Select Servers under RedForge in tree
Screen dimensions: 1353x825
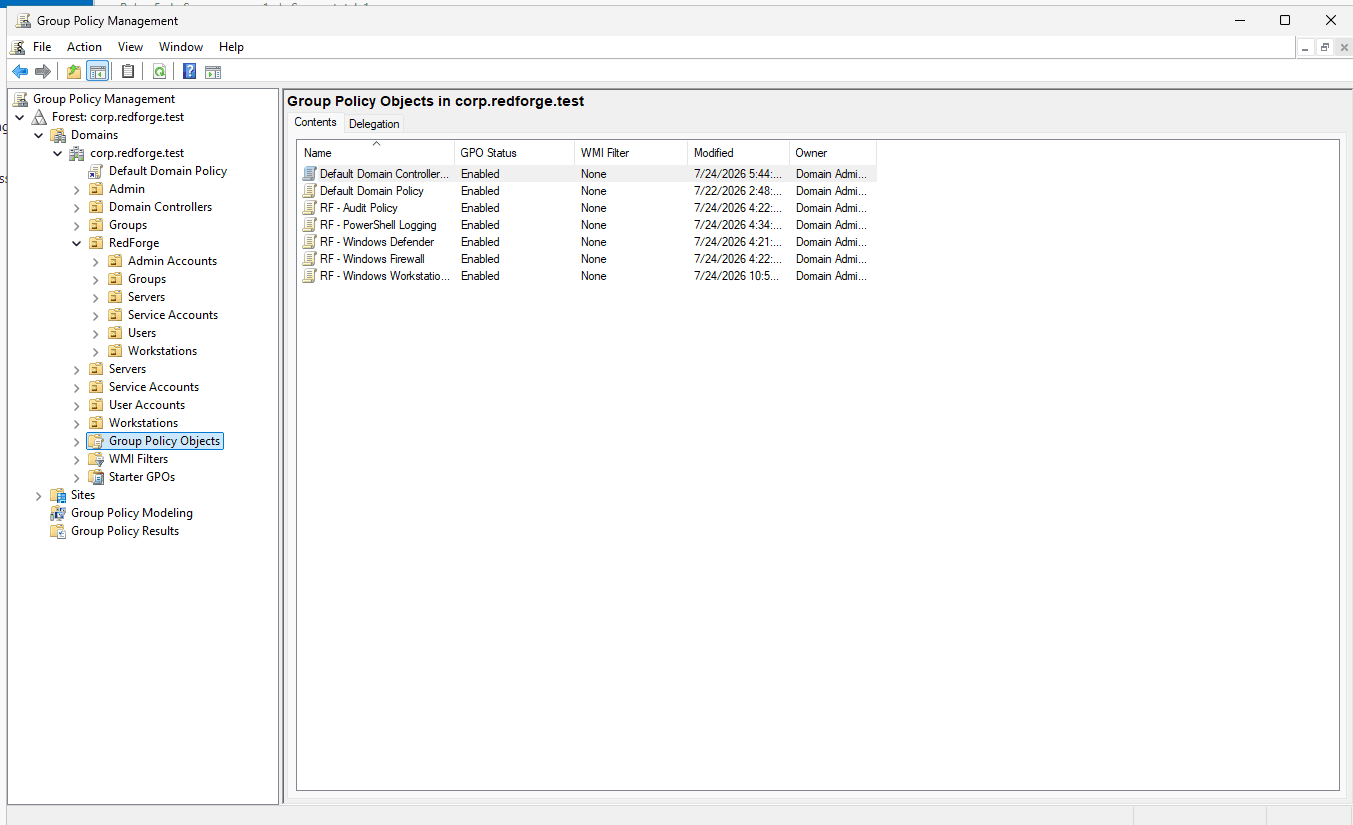(146, 297)
